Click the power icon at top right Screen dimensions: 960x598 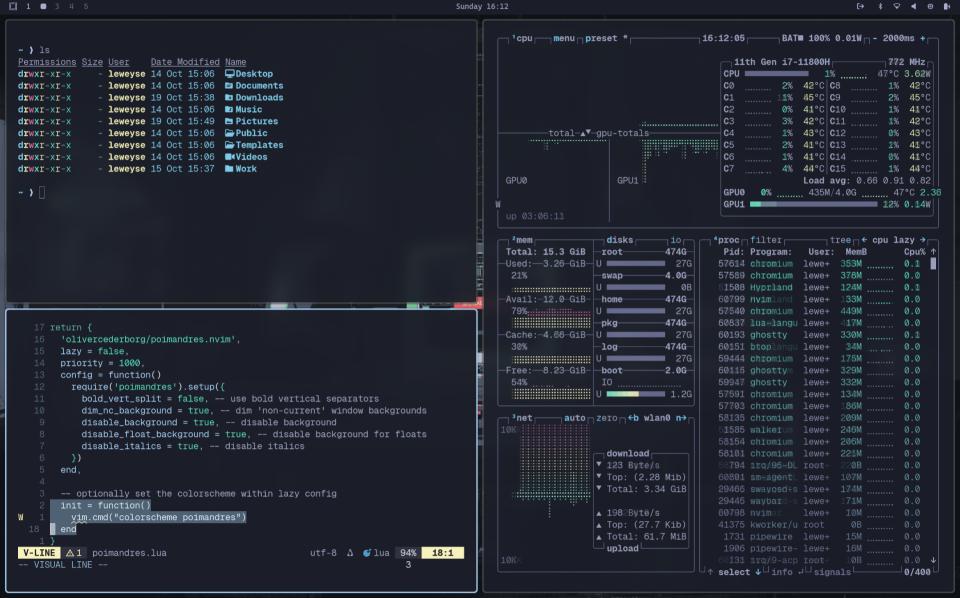pyautogui.click(x=860, y=6)
